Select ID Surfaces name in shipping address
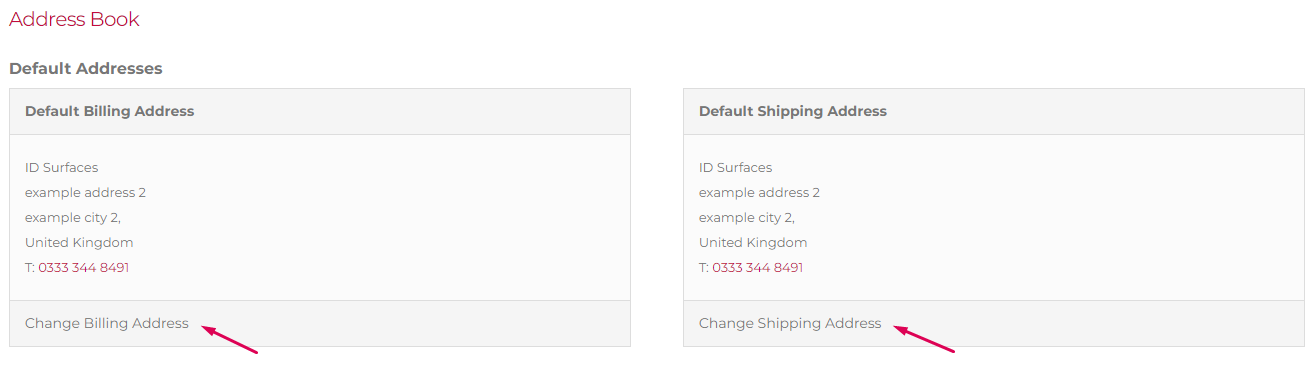 (x=736, y=167)
